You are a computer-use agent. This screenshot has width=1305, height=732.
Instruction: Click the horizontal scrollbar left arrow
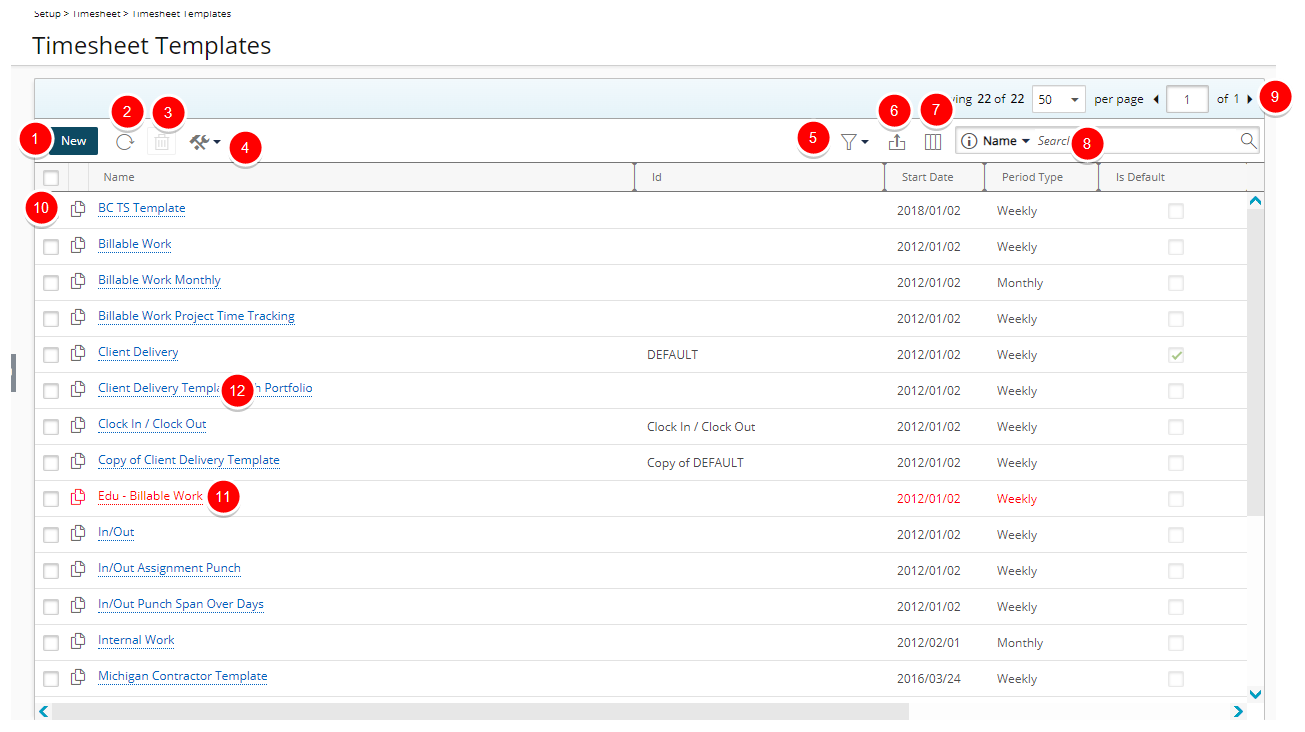pyautogui.click(x=43, y=711)
